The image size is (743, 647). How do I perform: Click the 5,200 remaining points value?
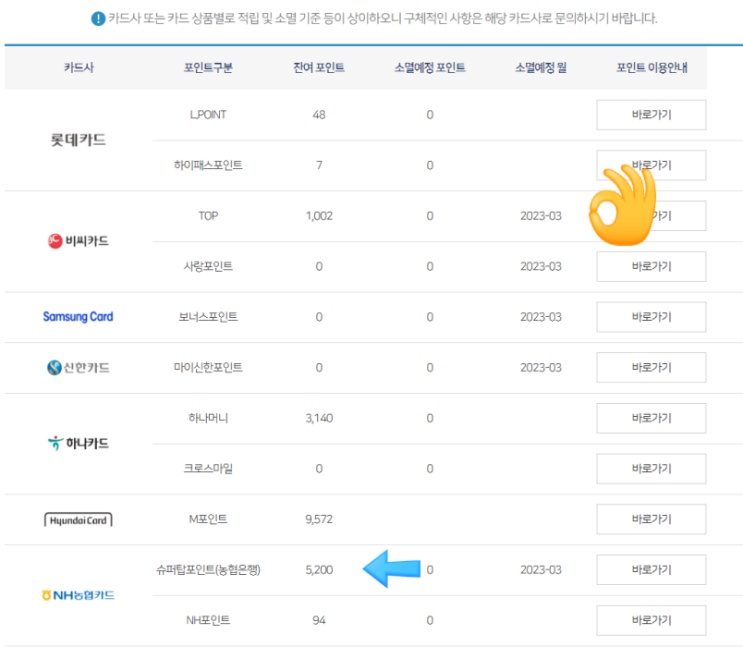coord(319,570)
